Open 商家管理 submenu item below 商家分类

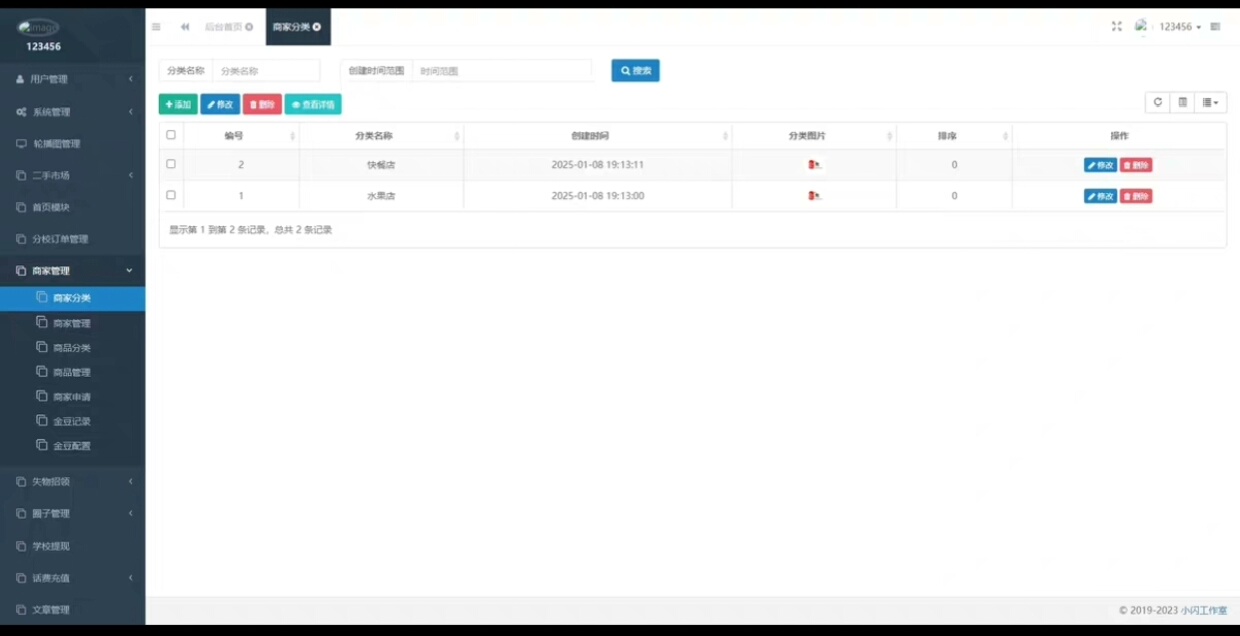pos(72,323)
